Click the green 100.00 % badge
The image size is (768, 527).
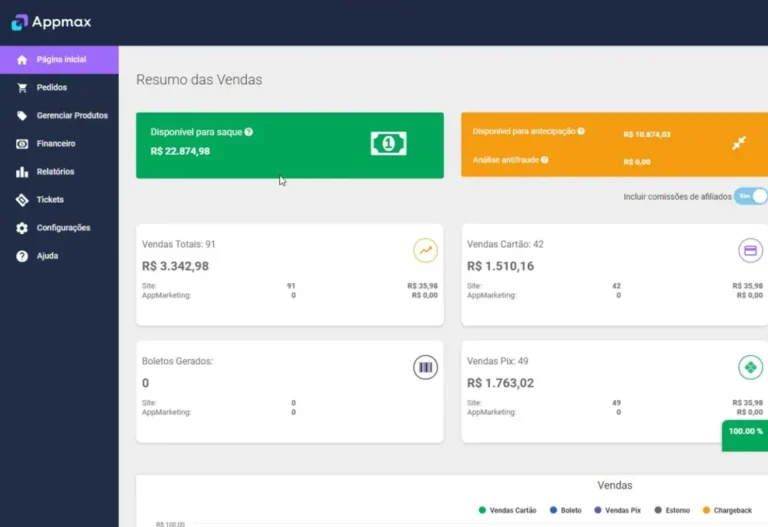[744, 432]
